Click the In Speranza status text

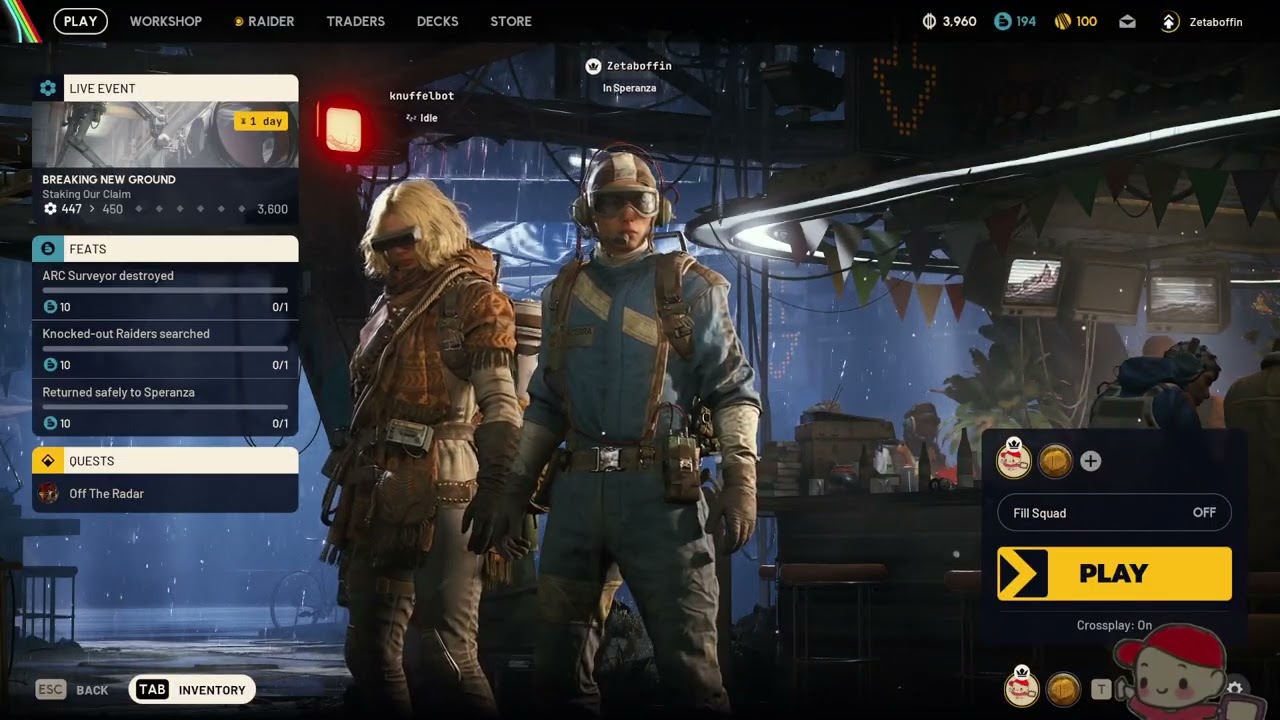pyautogui.click(x=629, y=88)
